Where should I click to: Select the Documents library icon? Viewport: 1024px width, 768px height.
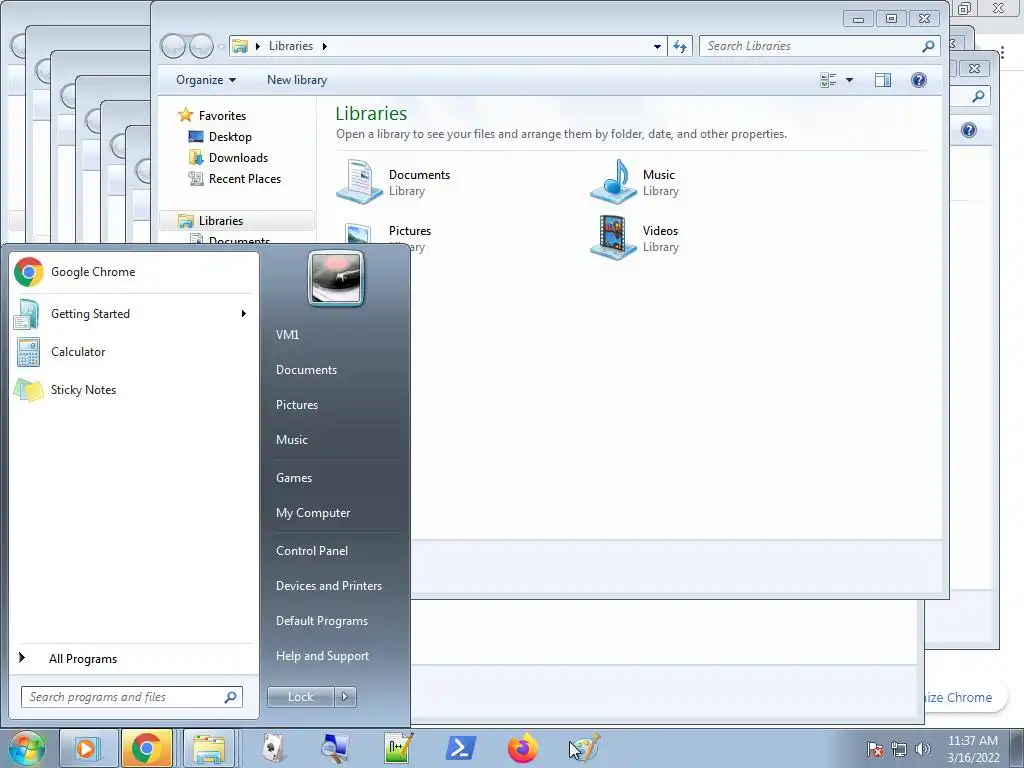(x=359, y=182)
